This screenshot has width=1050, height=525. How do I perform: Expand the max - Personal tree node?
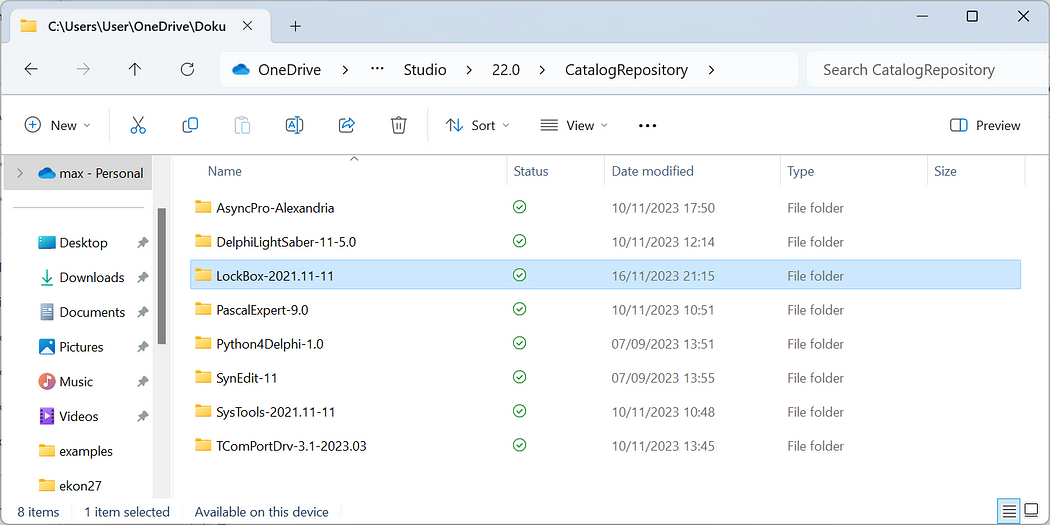pyautogui.click(x=19, y=173)
